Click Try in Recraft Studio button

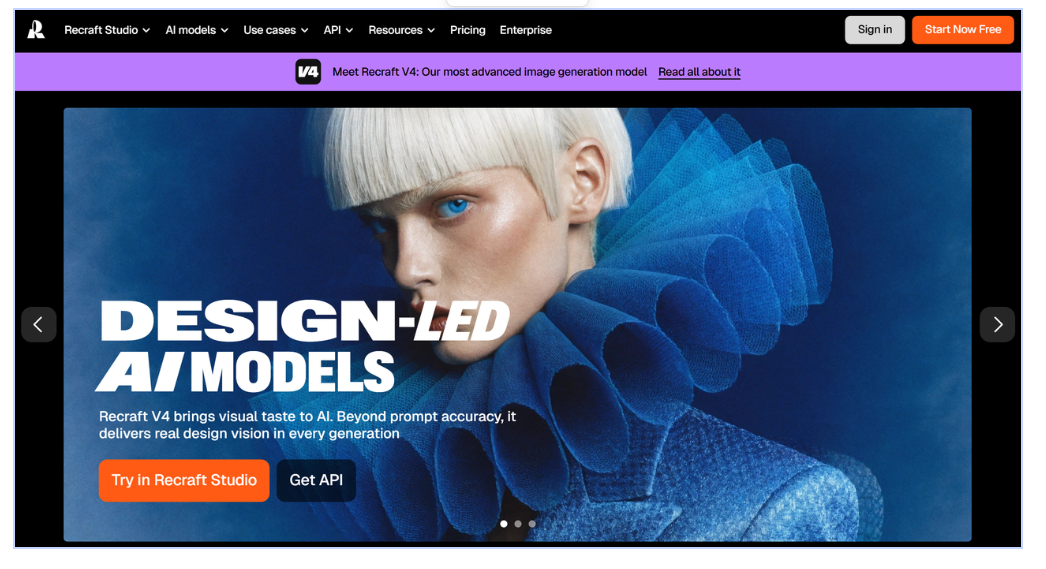coord(184,480)
